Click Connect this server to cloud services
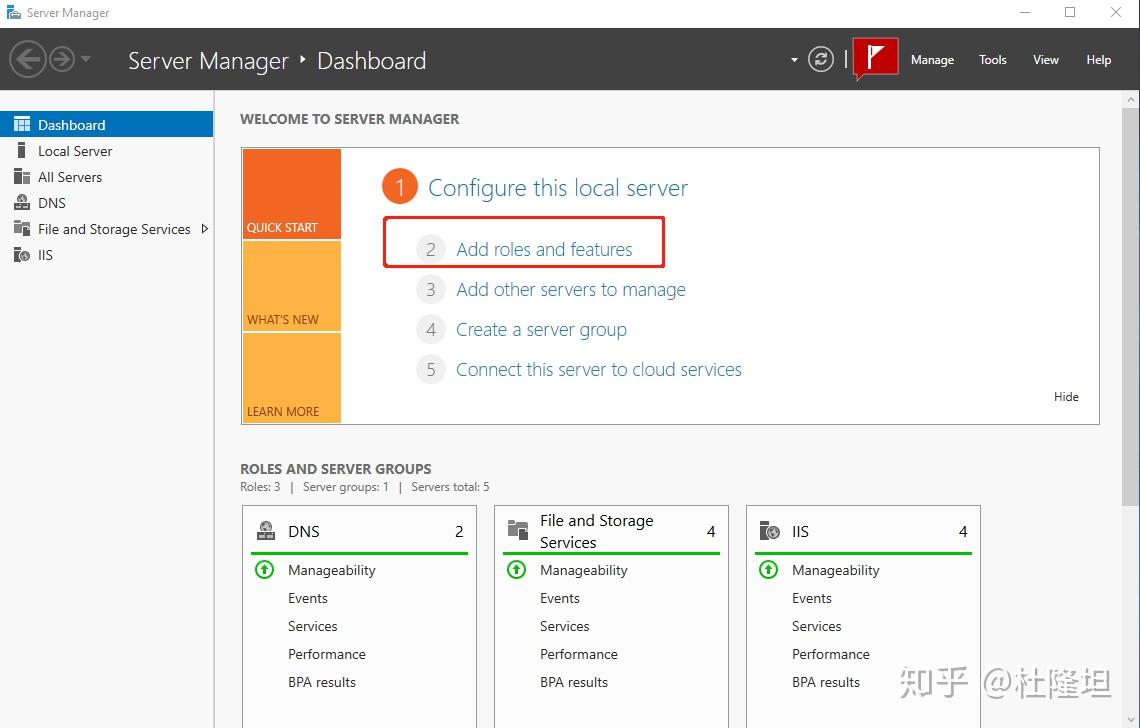 598,369
